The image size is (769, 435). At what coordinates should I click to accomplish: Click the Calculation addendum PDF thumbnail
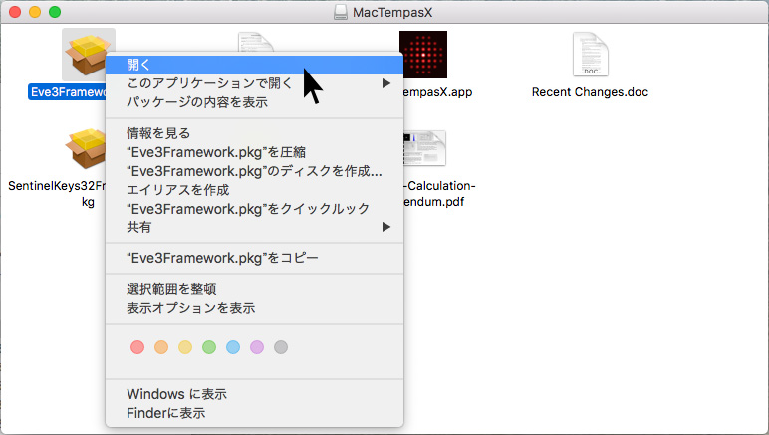(425, 151)
